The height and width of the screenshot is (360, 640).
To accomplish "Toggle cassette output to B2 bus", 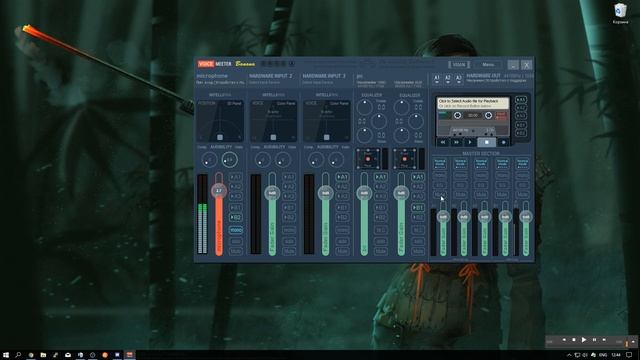I will click(x=521, y=133).
